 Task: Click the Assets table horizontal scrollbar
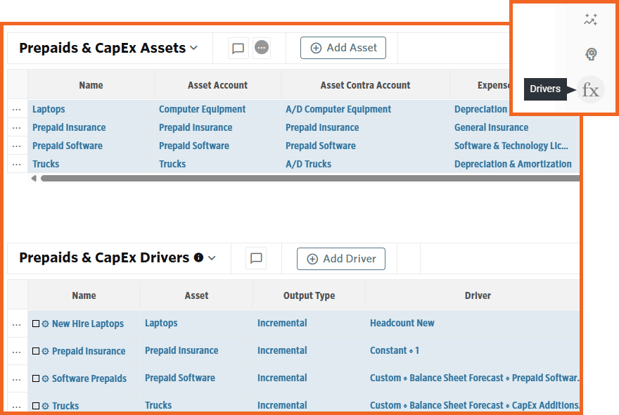coord(300,179)
